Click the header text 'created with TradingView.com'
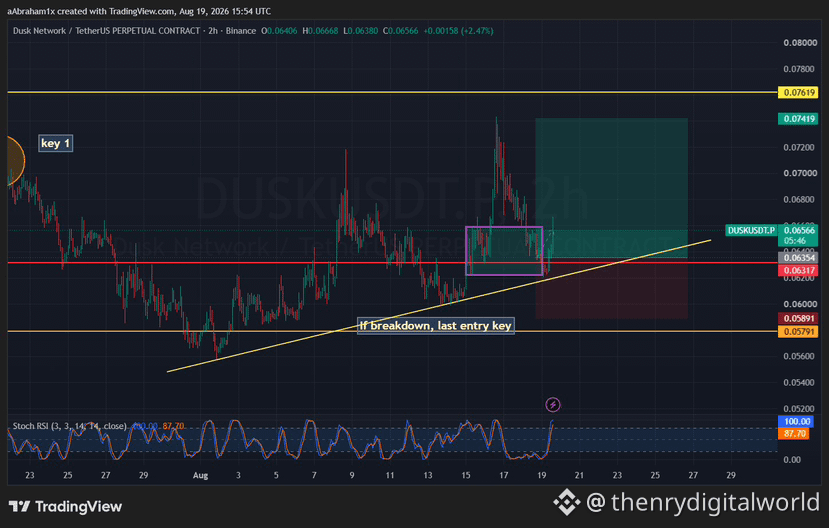Viewport: 829px width, 528px height. (116, 11)
